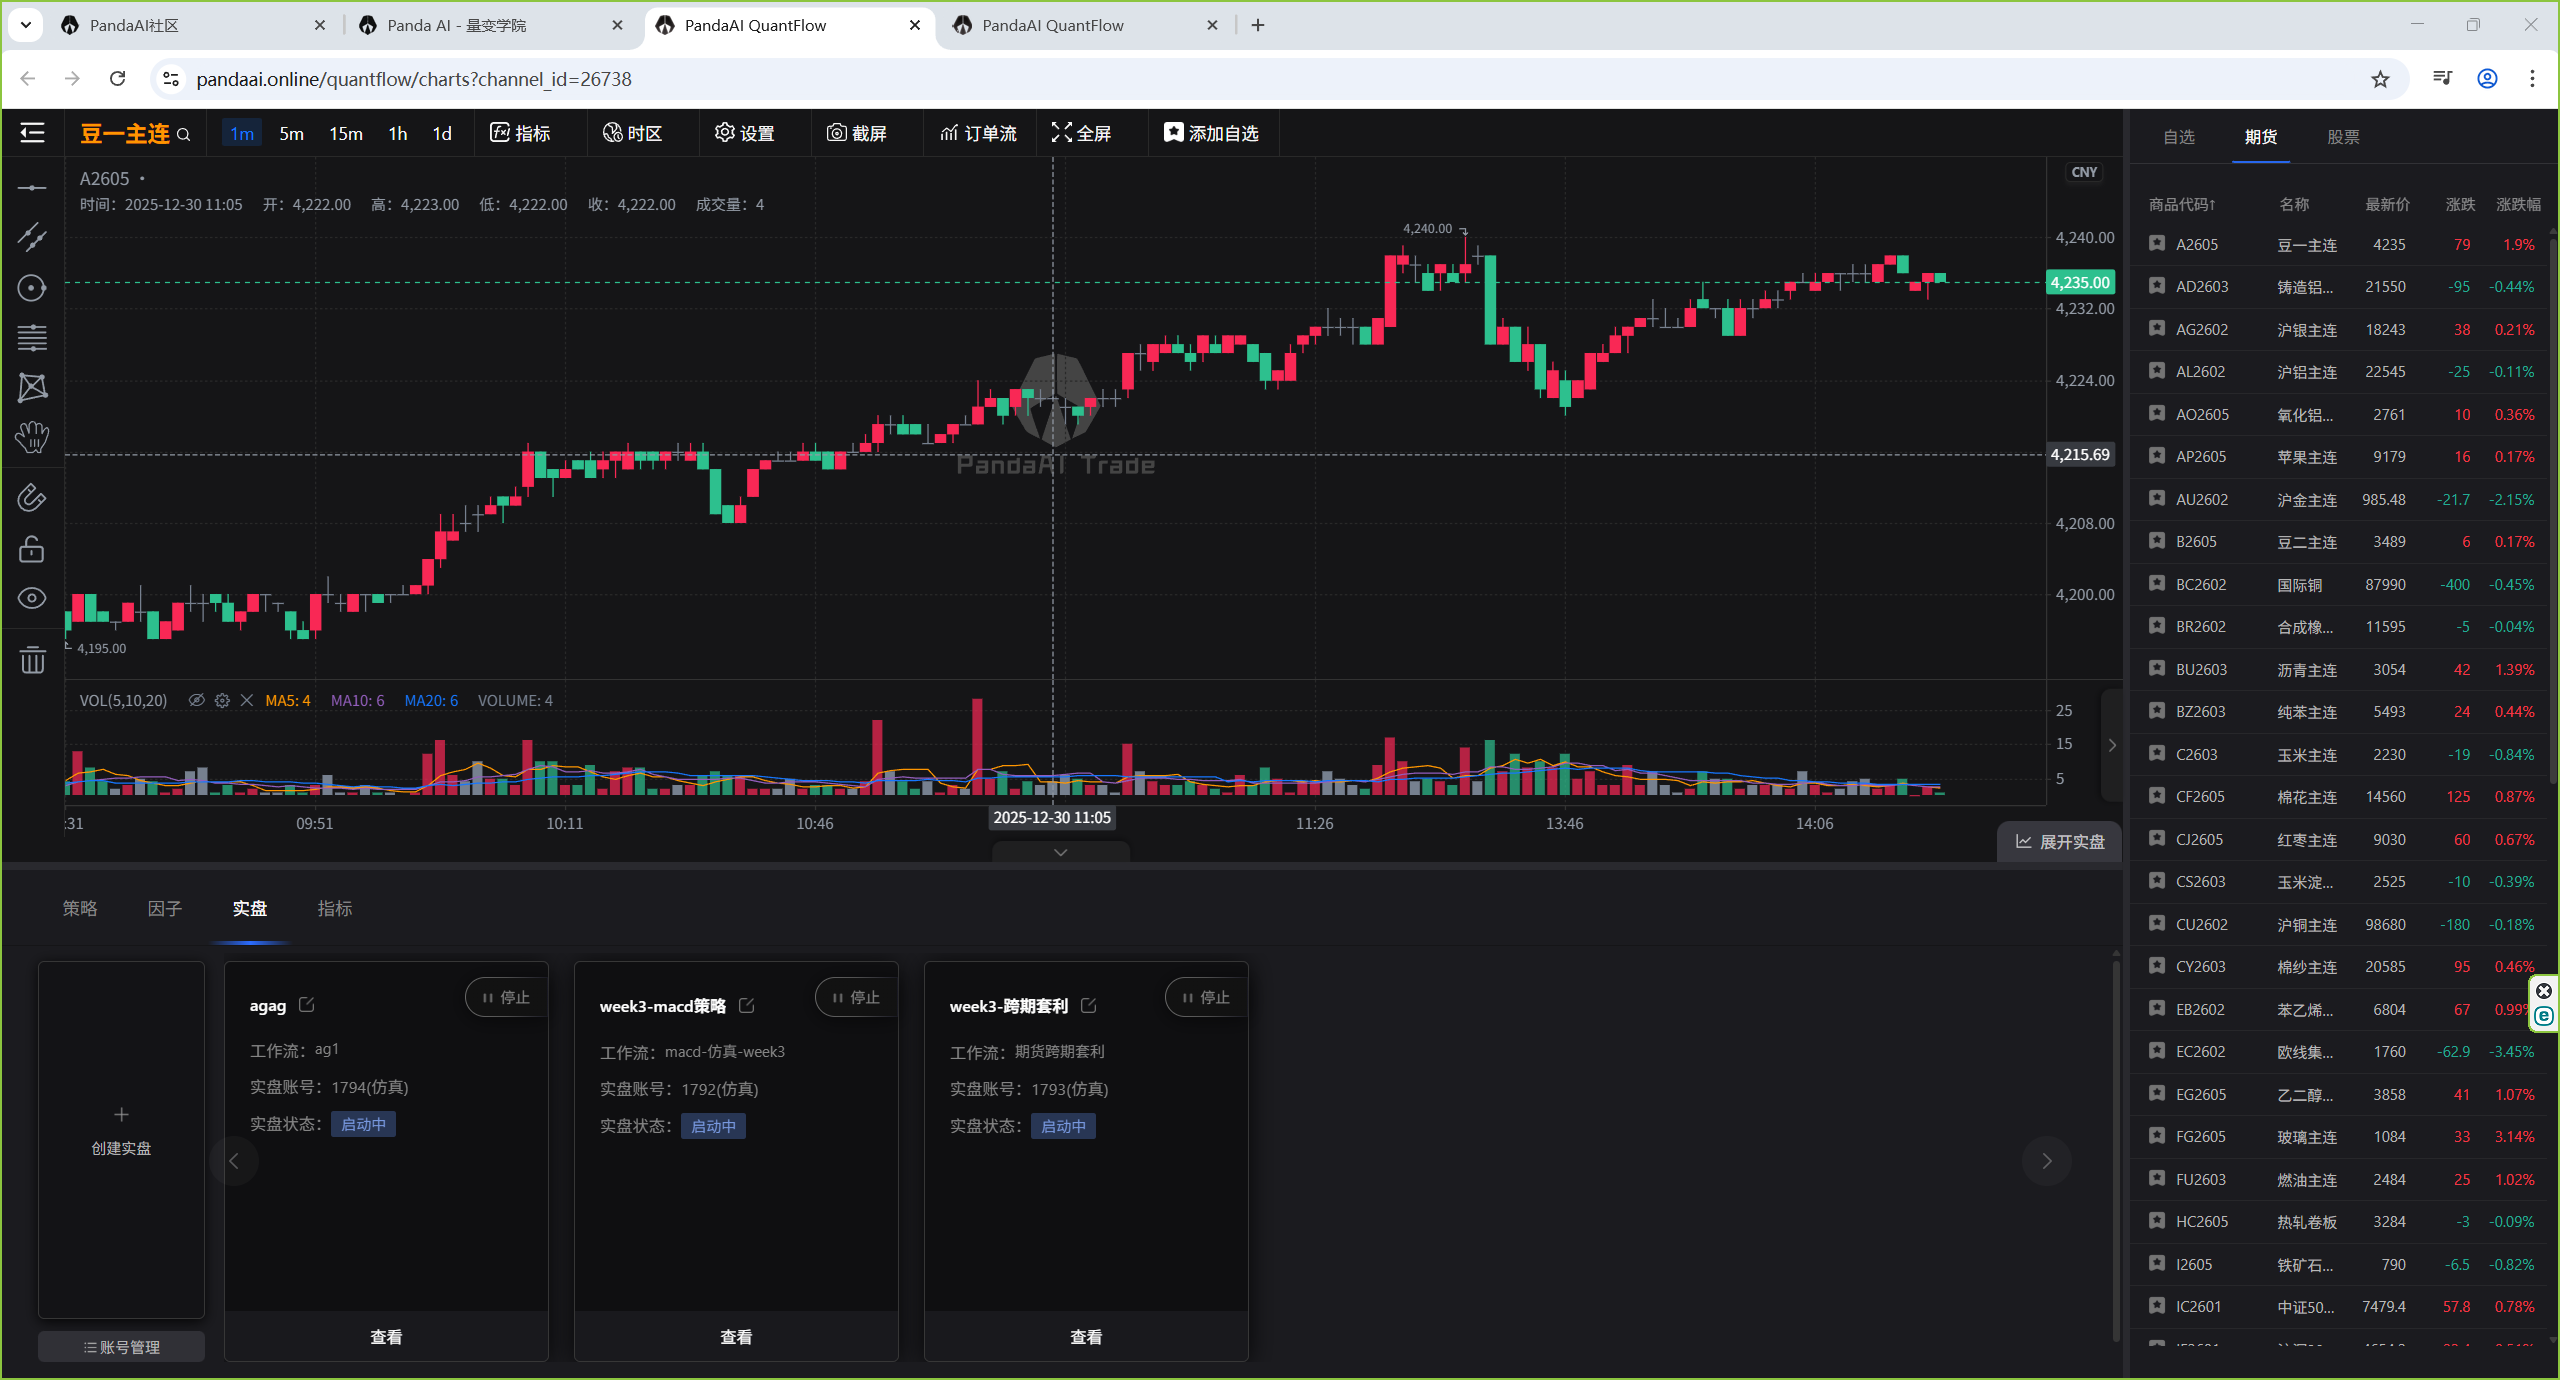Toggle watchlist star for AU2602 row
Image resolution: width=2560 pixels, height=1380 pixels.
2157,498
